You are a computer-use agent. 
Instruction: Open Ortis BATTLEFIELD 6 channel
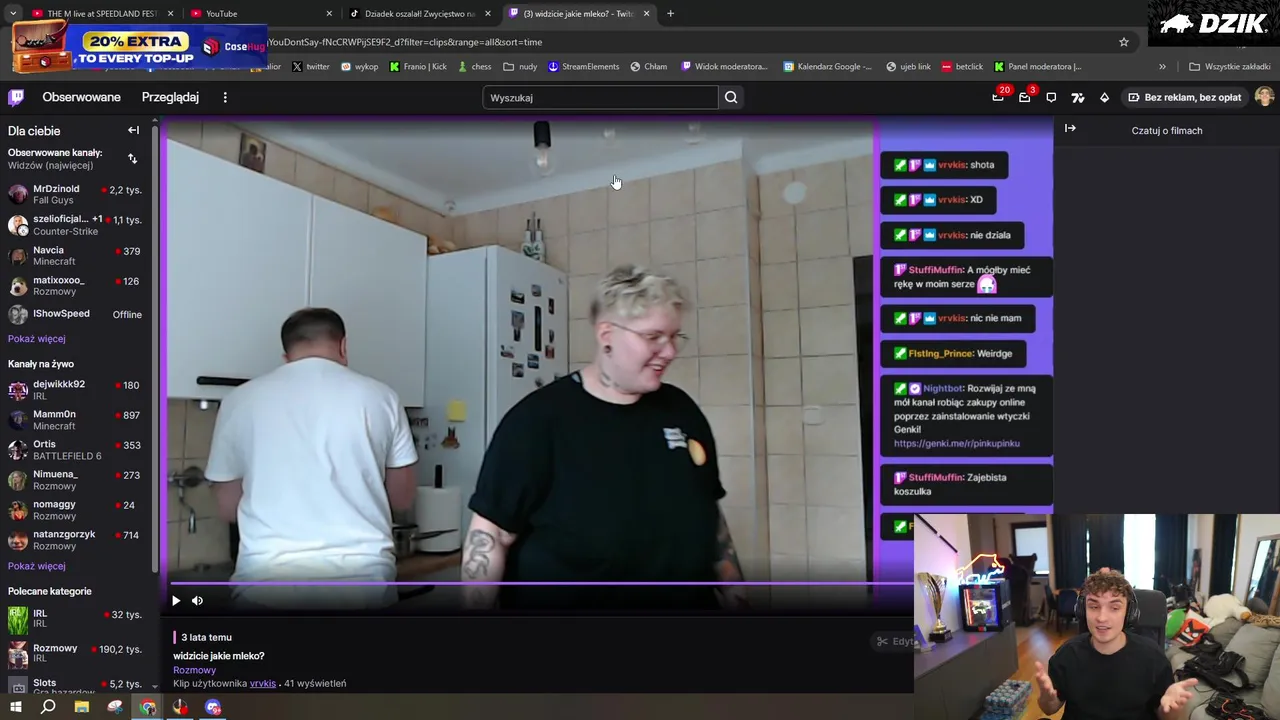click(76, 450)
